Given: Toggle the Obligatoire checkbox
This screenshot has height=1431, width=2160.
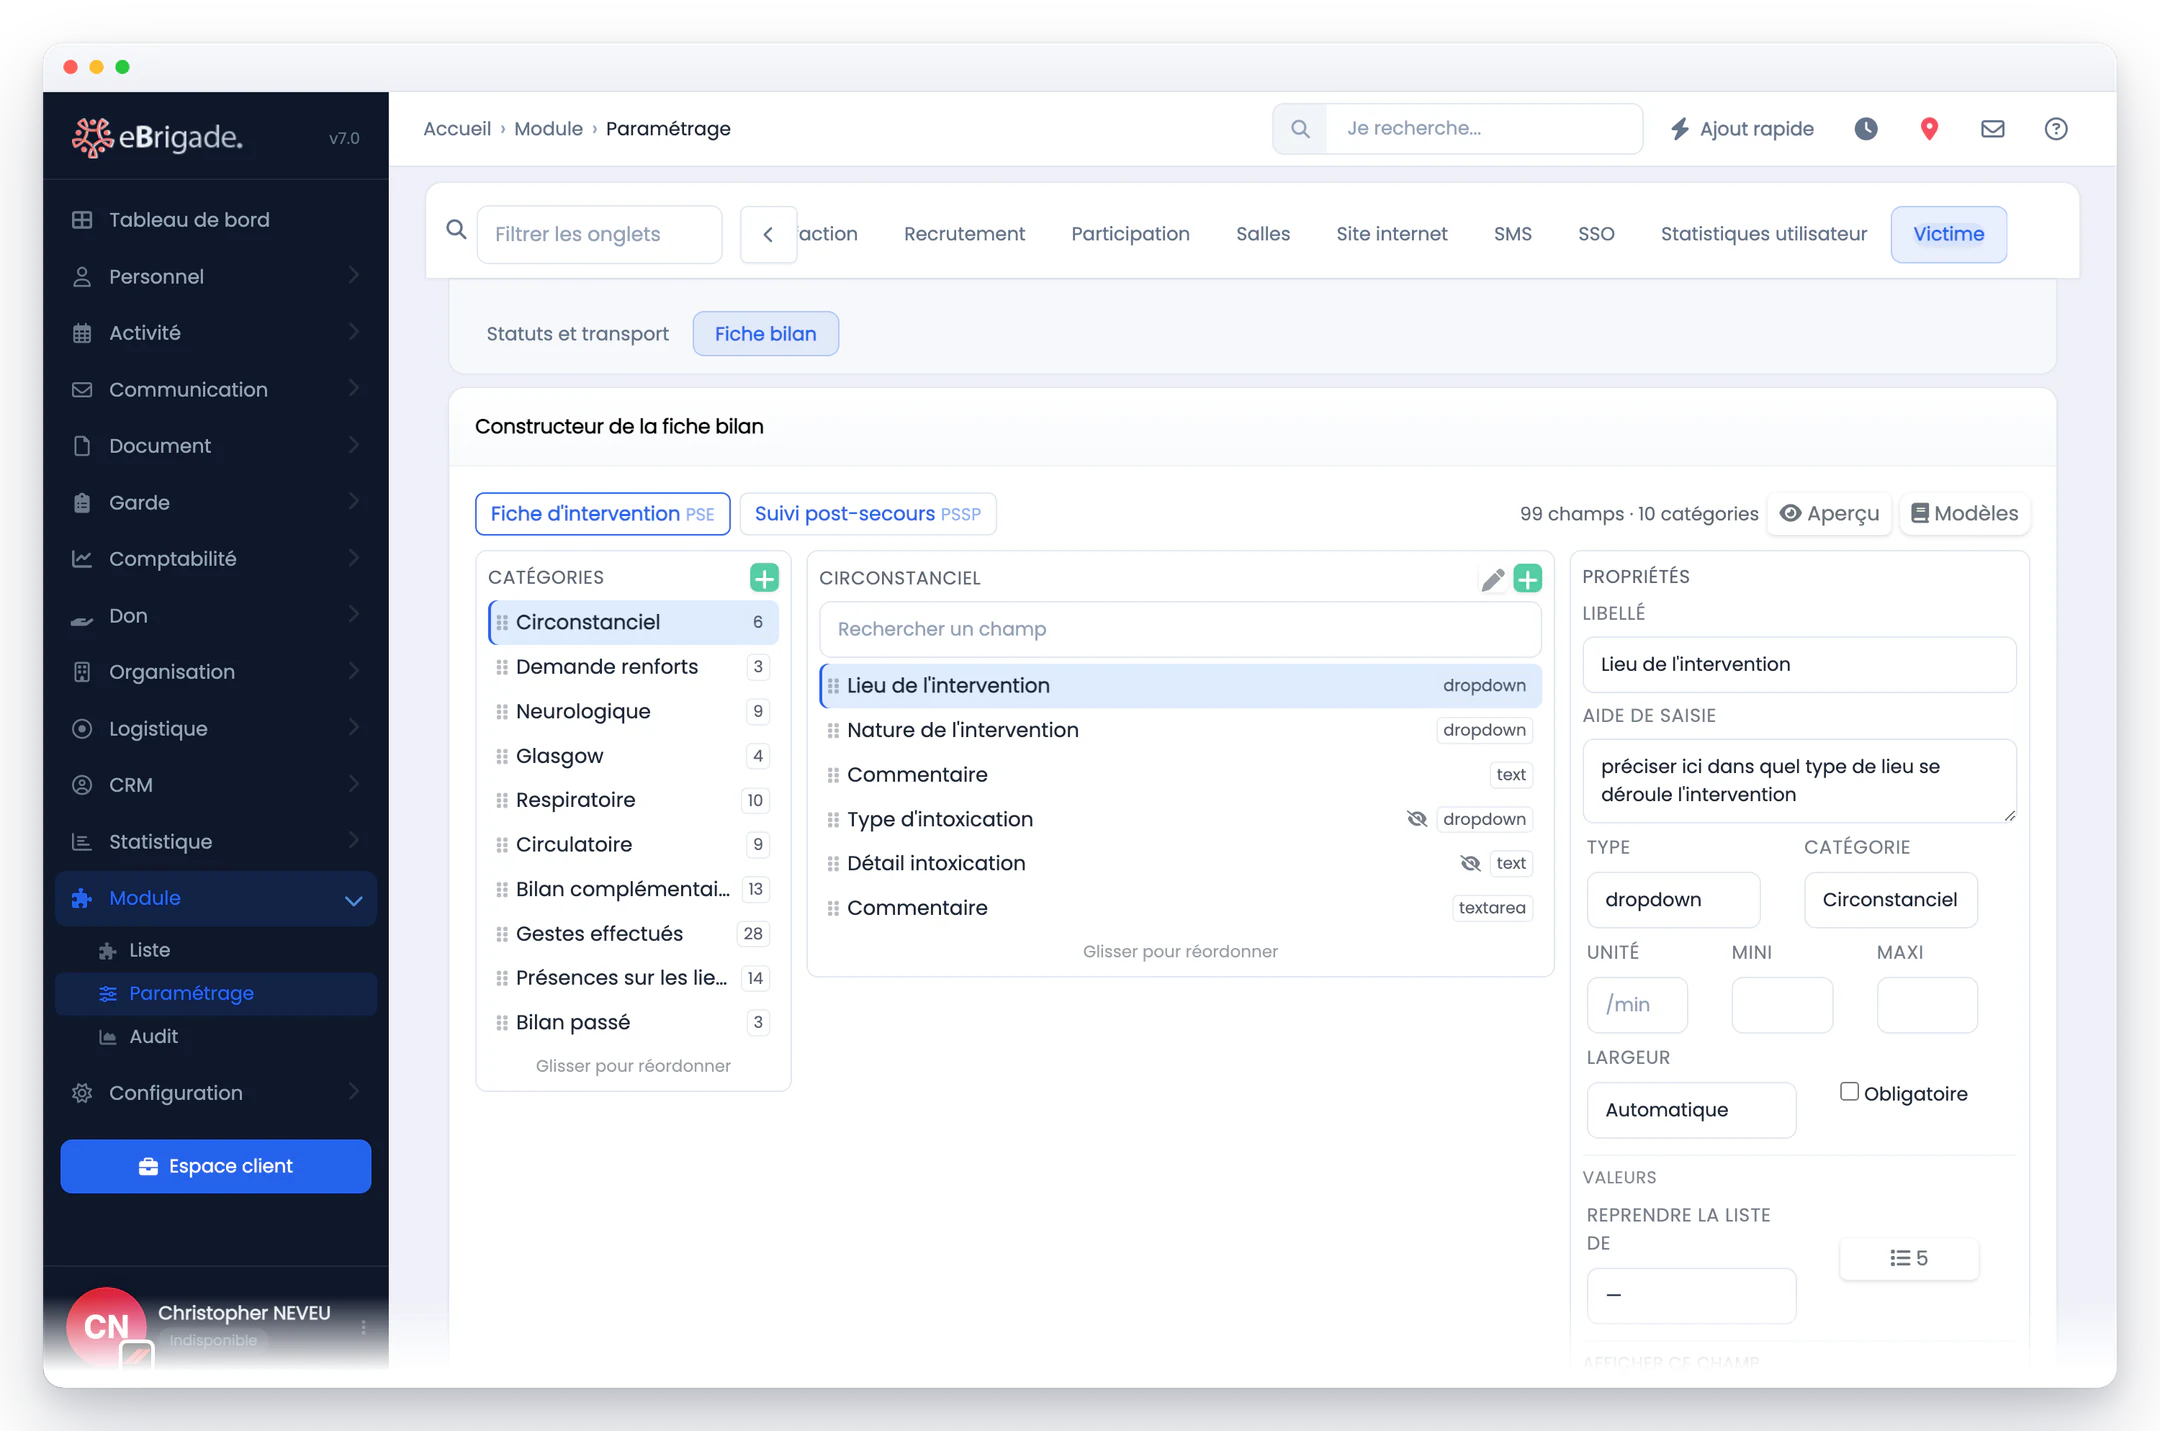Looking at the screenshot, I should point(1849,1092).
